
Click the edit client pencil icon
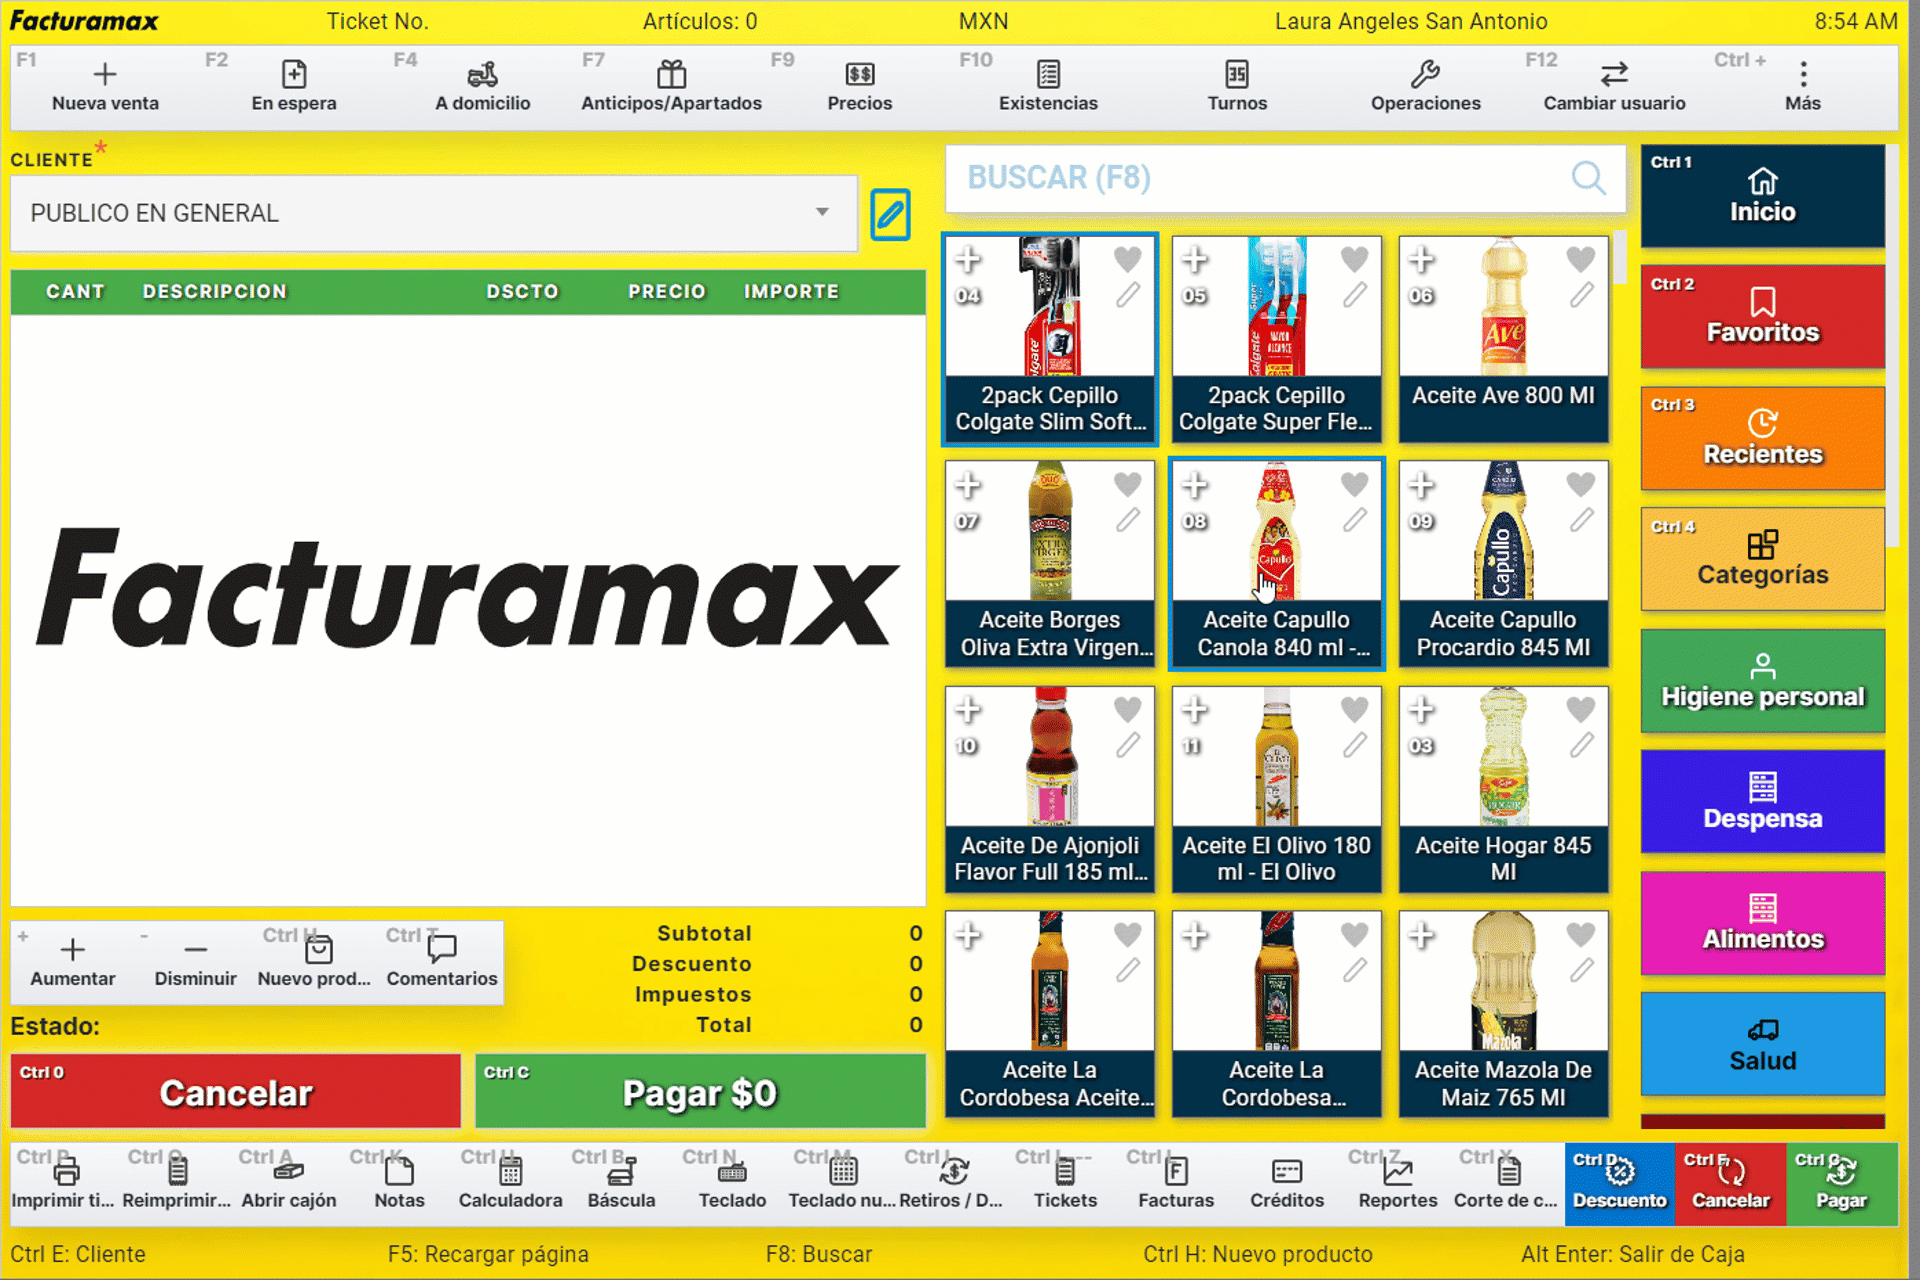tap(890, 214)
